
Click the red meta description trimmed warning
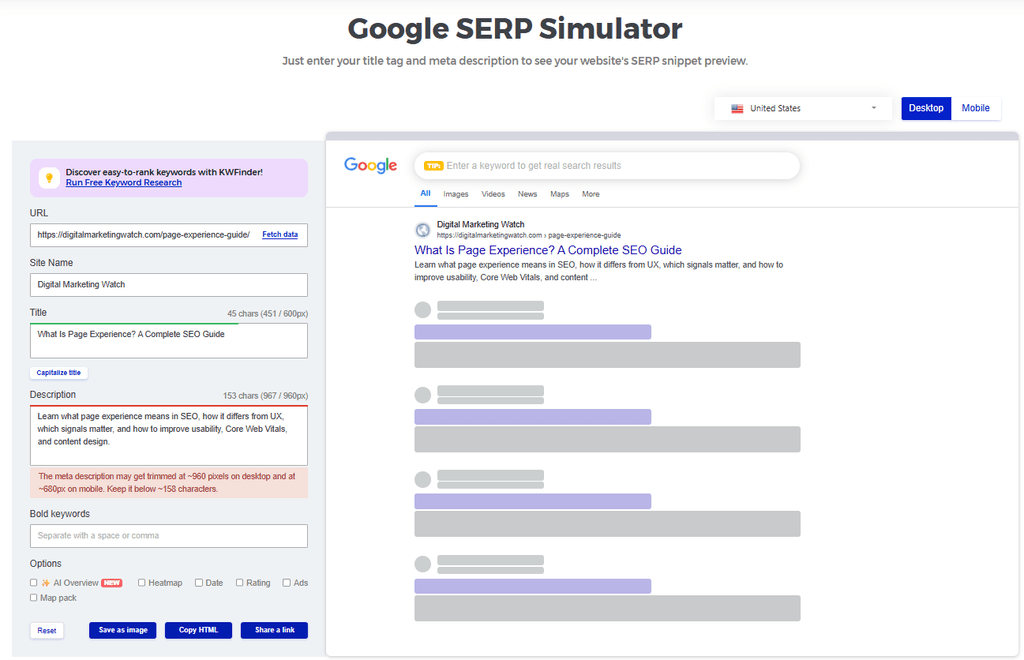coord(168,482)
